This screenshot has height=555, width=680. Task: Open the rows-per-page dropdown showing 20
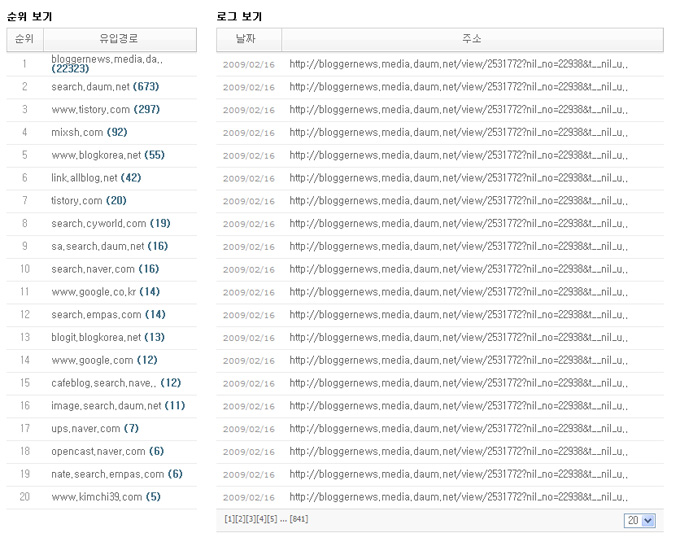click(640, 520)
